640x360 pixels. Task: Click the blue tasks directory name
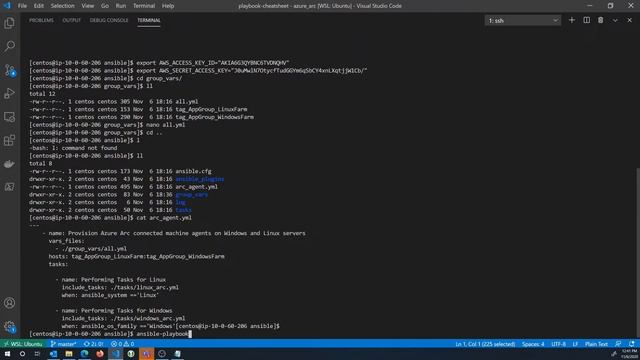(183, 210)
